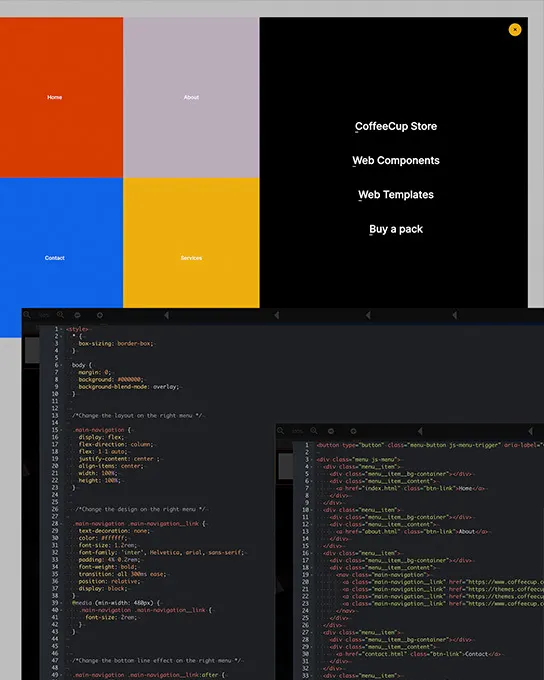Screen dimensions: 544x680
Task: Click the Home link on red tile
Action: [x=55, y=97]
